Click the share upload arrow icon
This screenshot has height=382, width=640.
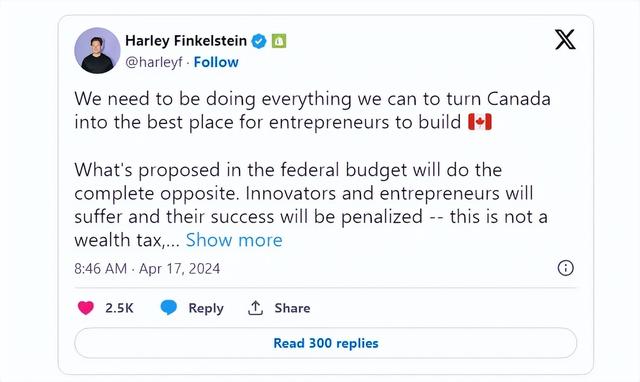point(256,308)
